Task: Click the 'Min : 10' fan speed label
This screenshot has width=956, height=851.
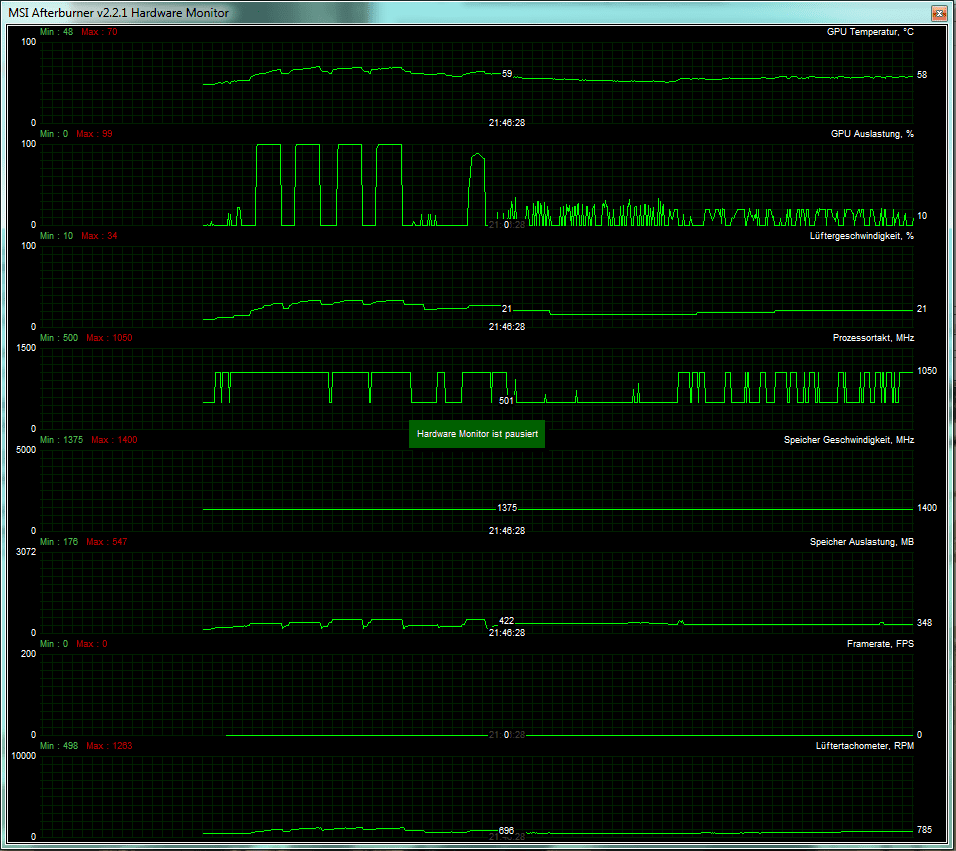Action: coord(56,236)
